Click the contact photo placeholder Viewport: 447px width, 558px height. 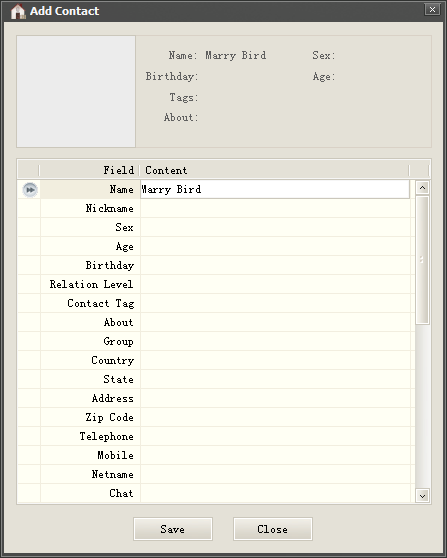[x=76, y=91]
